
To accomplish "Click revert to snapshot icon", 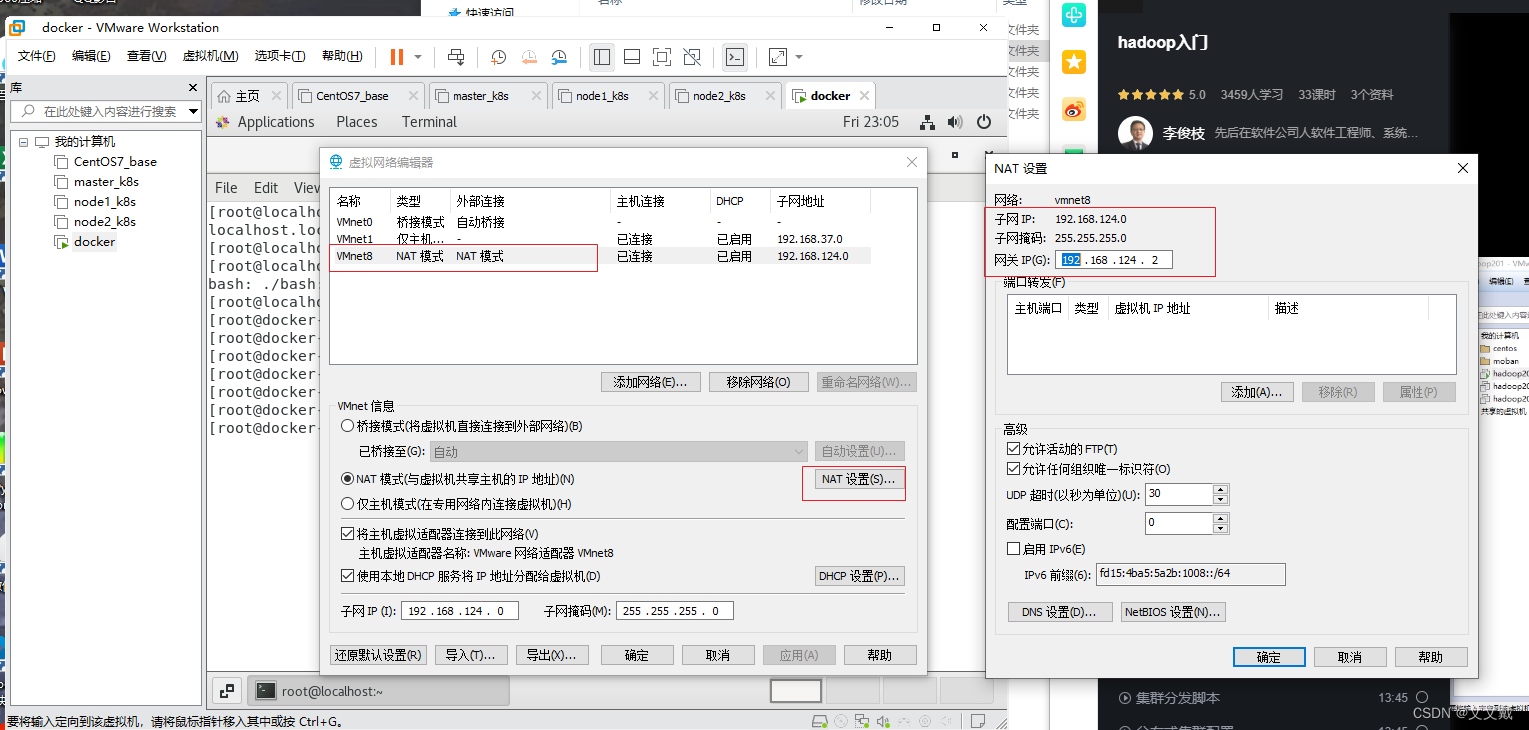I will pyautogui.click(x=529, y=57).
